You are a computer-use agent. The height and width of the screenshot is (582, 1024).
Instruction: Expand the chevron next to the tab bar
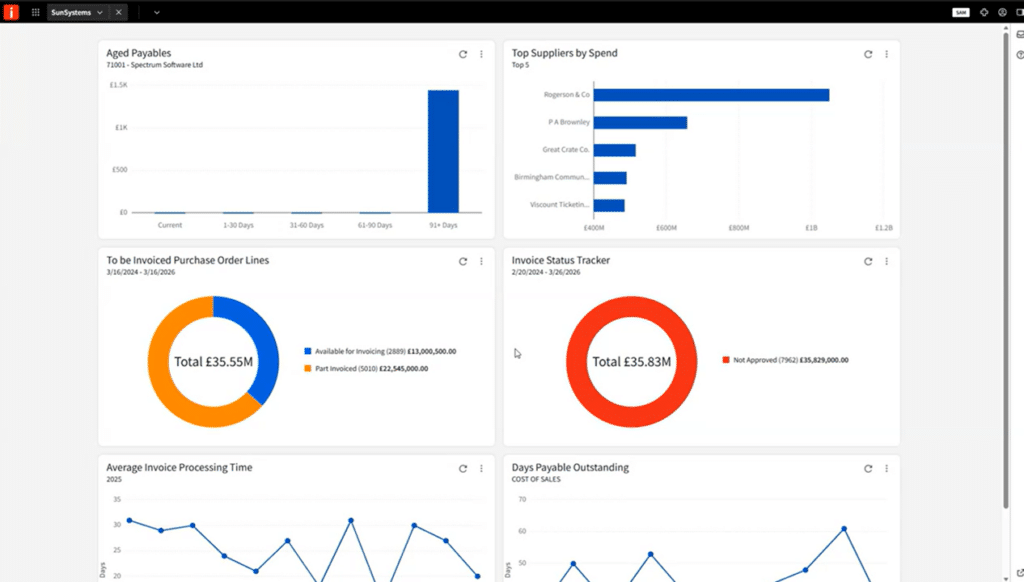[157, 12]
